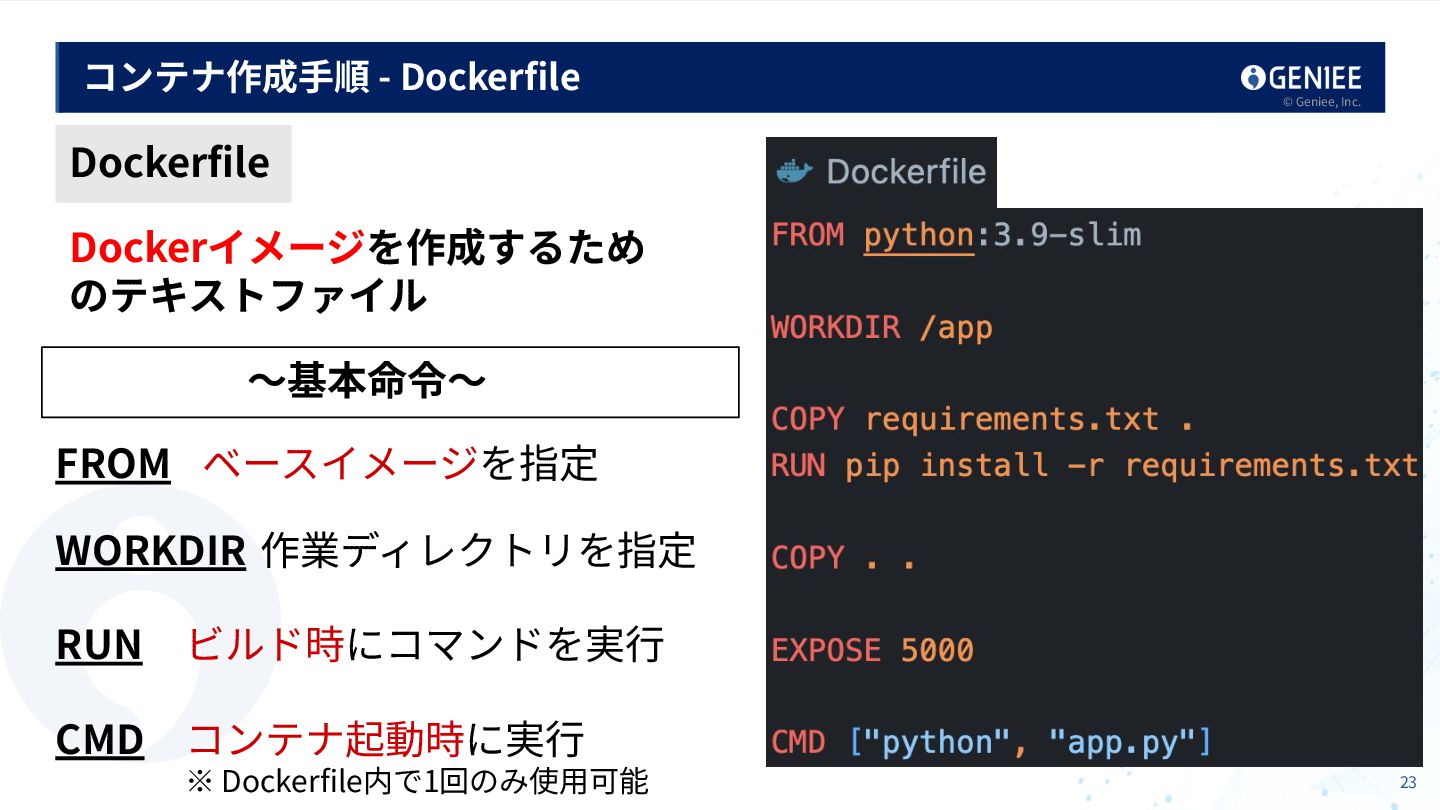
Task: Click the red ビルド時 text
Action: point(266,645)
